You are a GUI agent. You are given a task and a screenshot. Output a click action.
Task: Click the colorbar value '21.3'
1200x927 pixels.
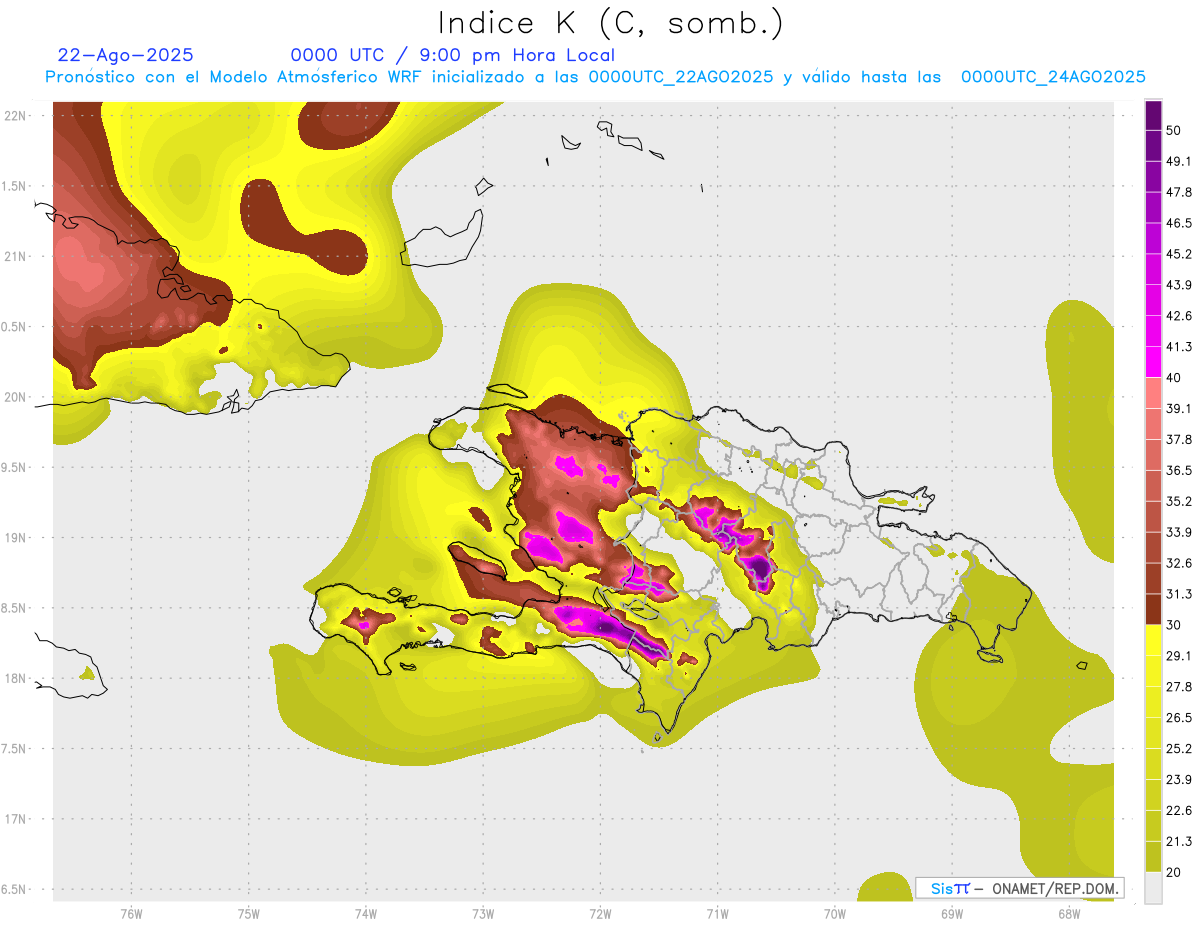tap(1179, 842)
